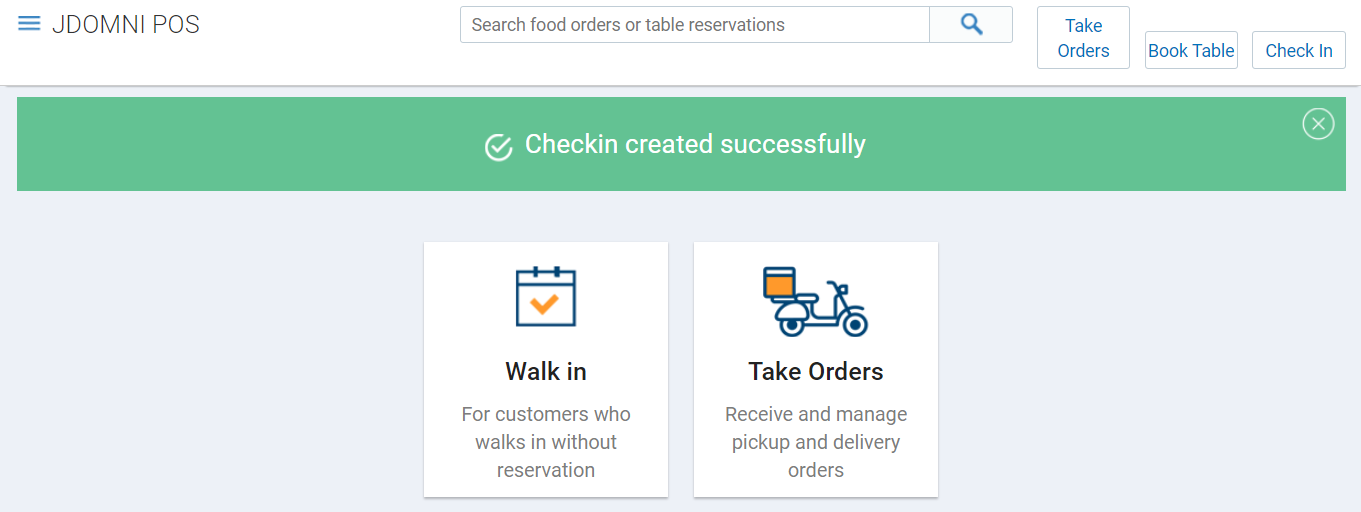Click the Check In button
Image resolution: width=1361 pixels, height=512 pixels.
tap(1299, 50)
